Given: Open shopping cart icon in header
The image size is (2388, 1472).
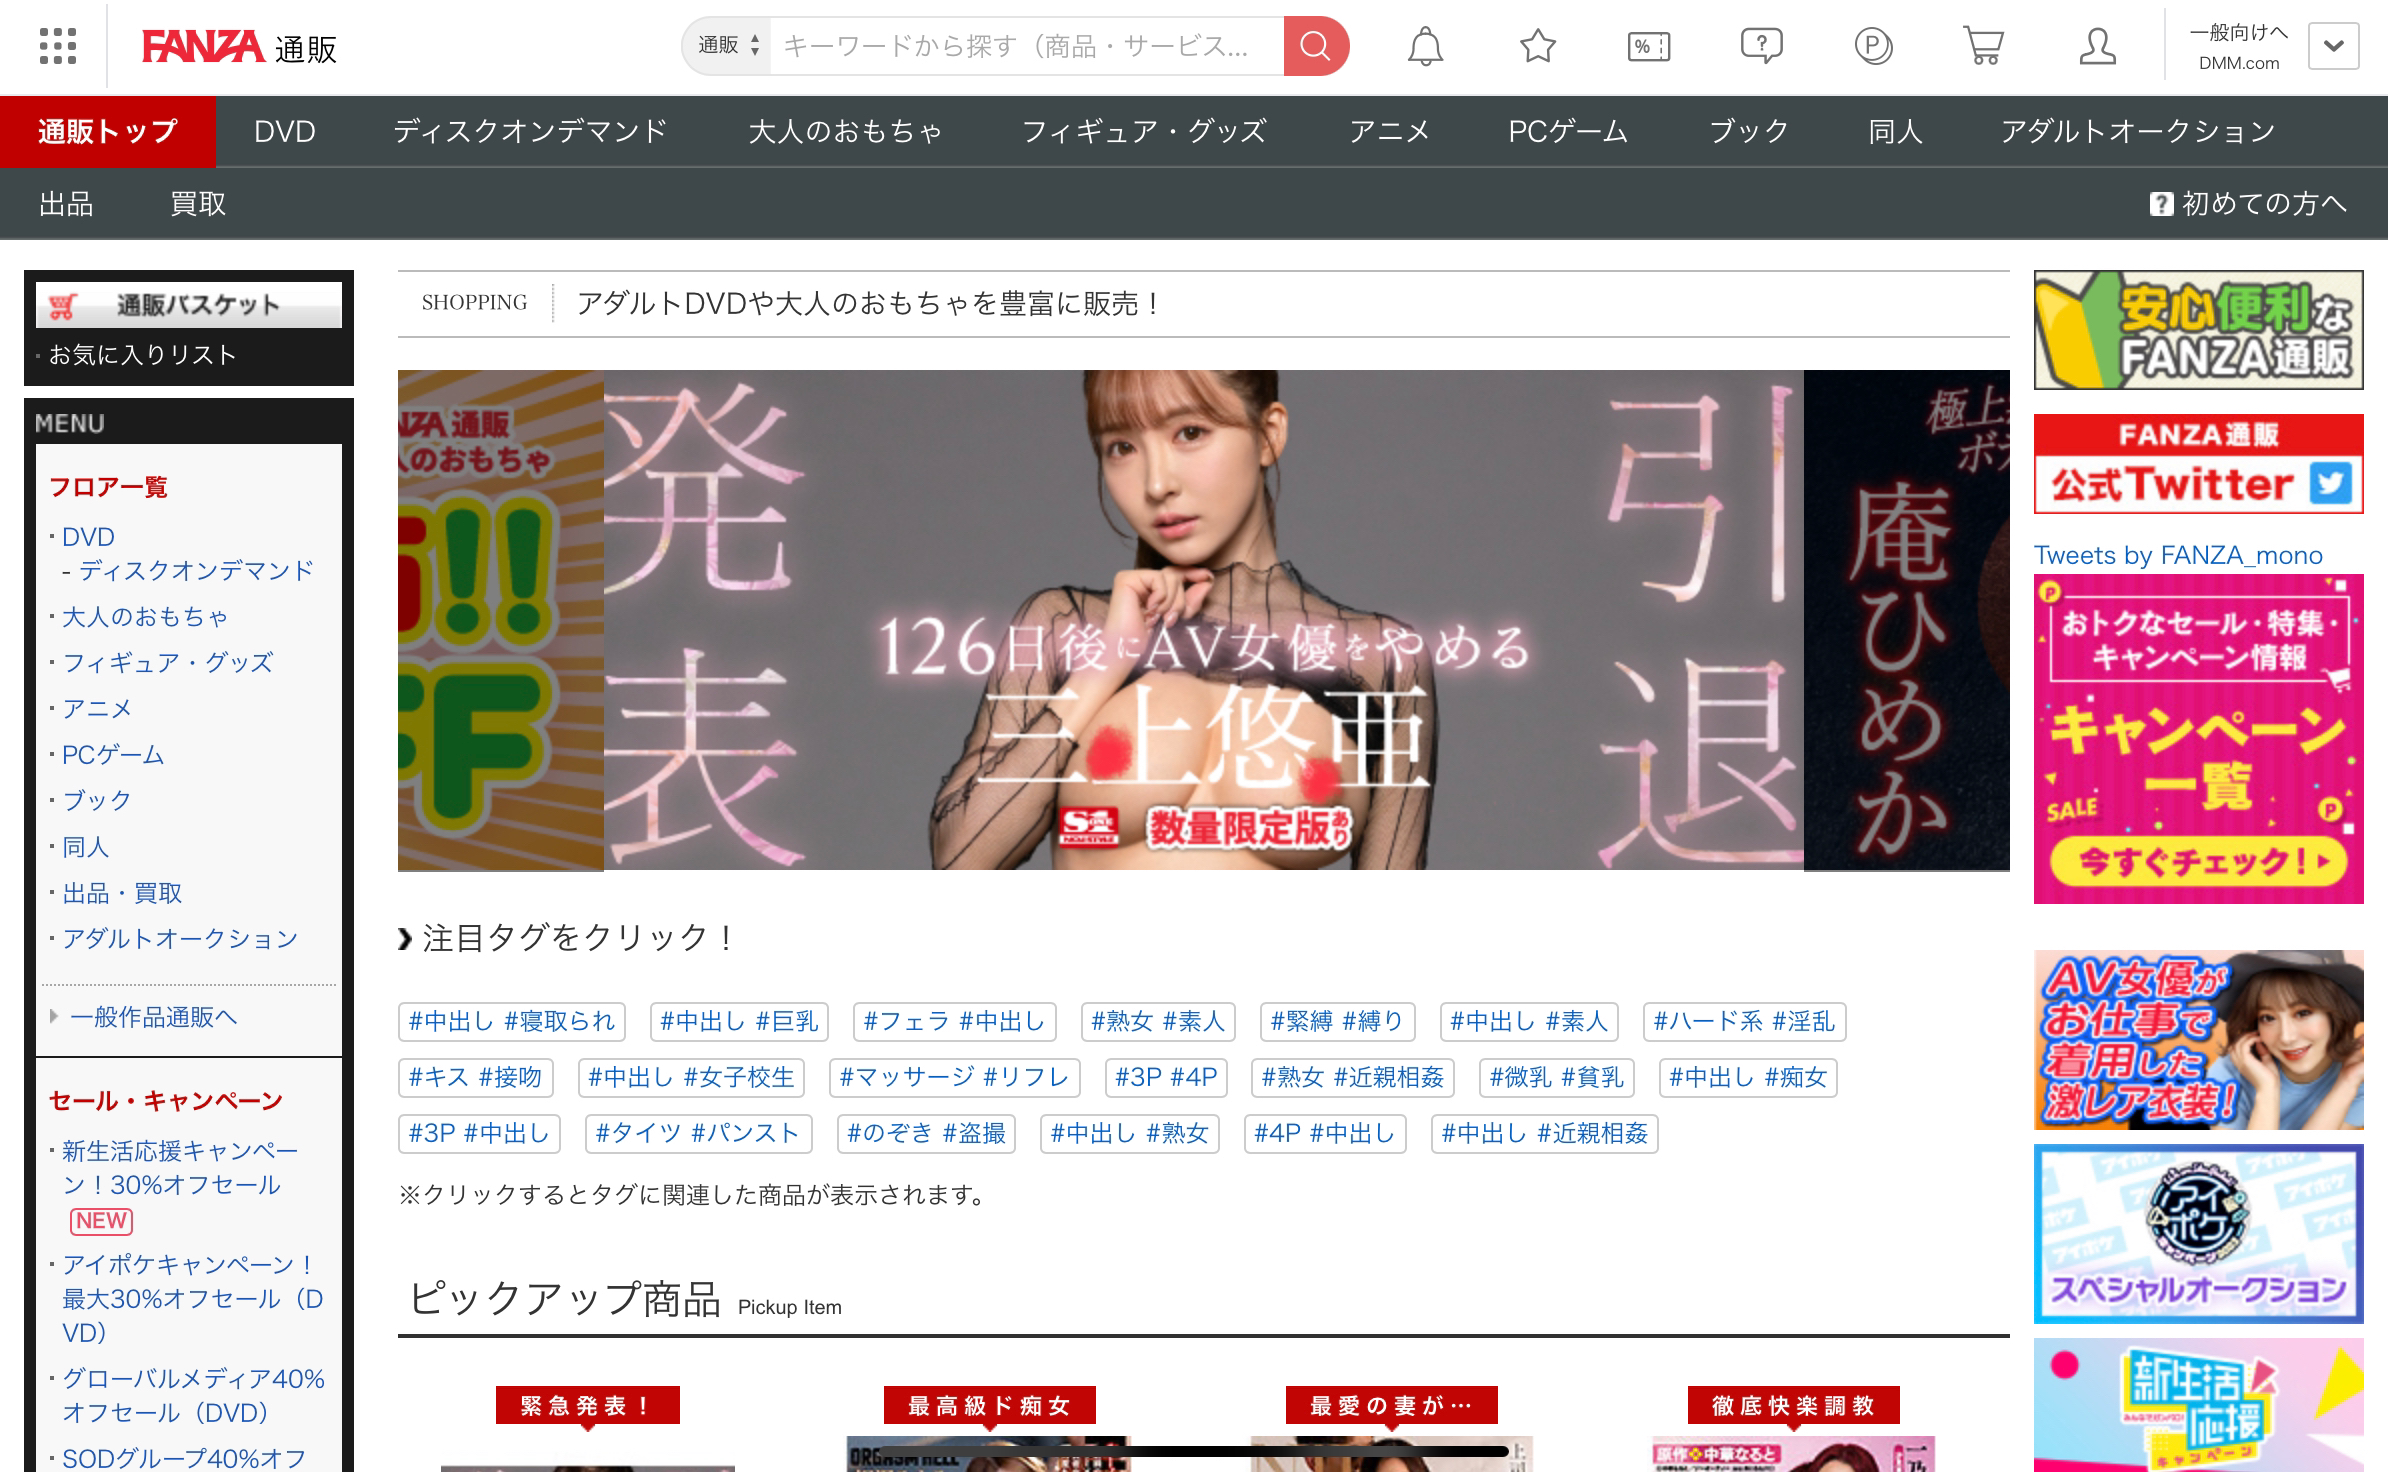Looking at the screenshot, I should click(x=1983, y=46).
